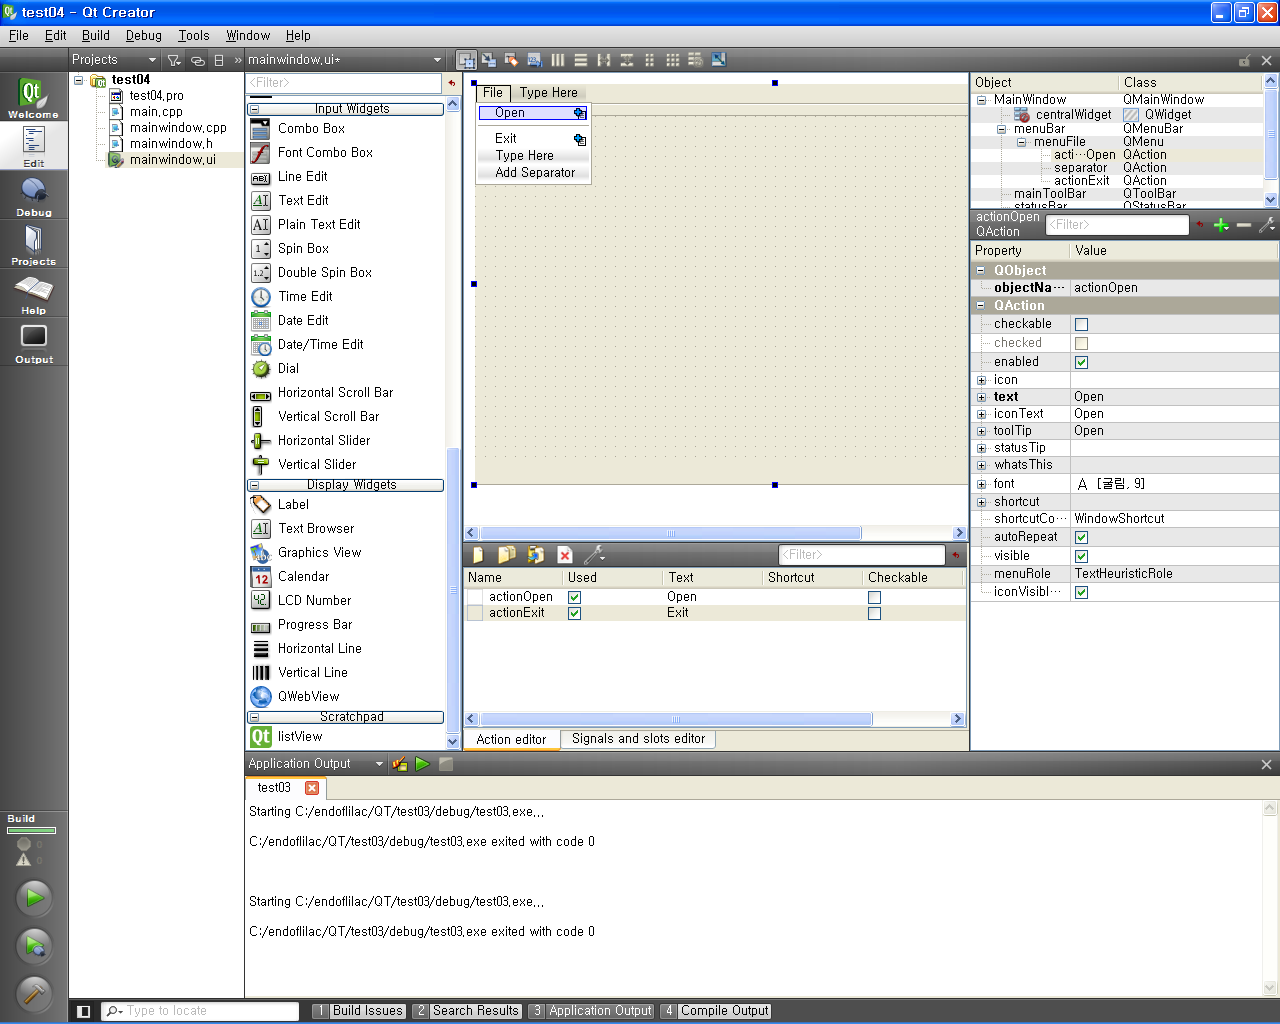Open Search Results output pane
Image resolution: width=1280 pixels, height=1024 pixels.
466,1011
